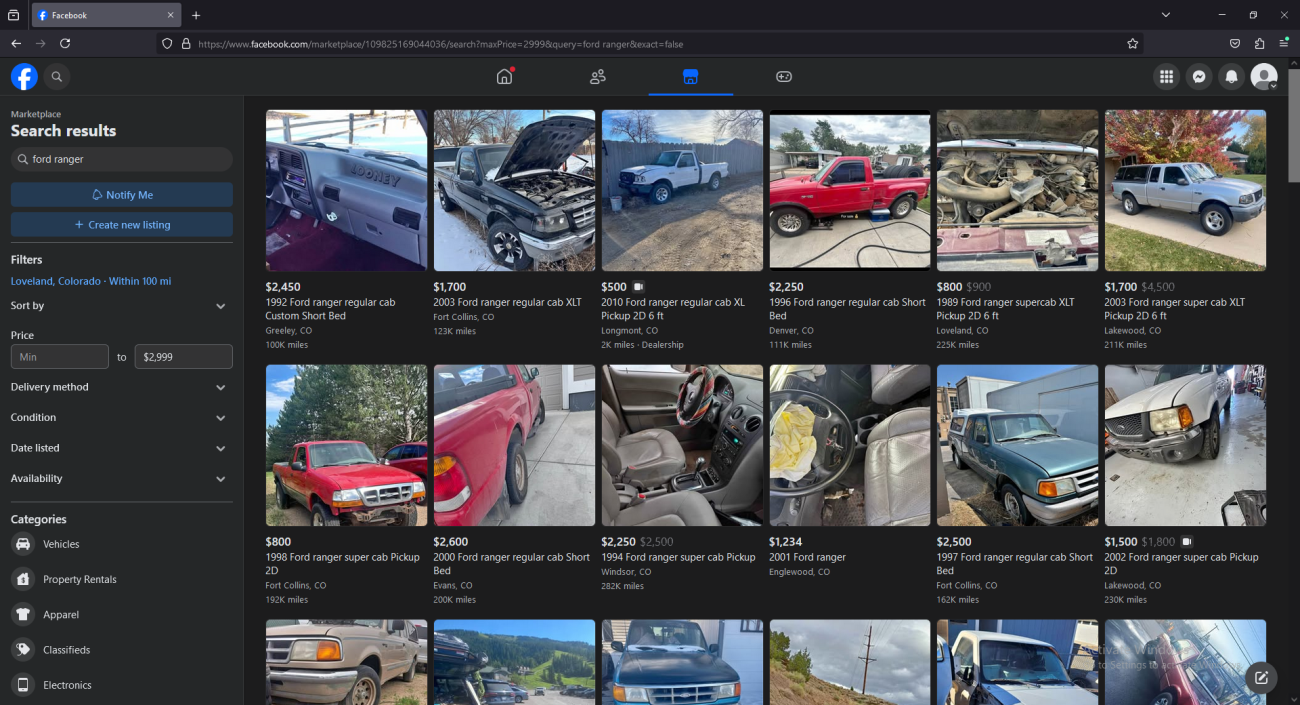This screenshot has width=1300, height=705.
Task: Open the Facebook apps menu grid icon
Action: click(x=1166, y=77)
